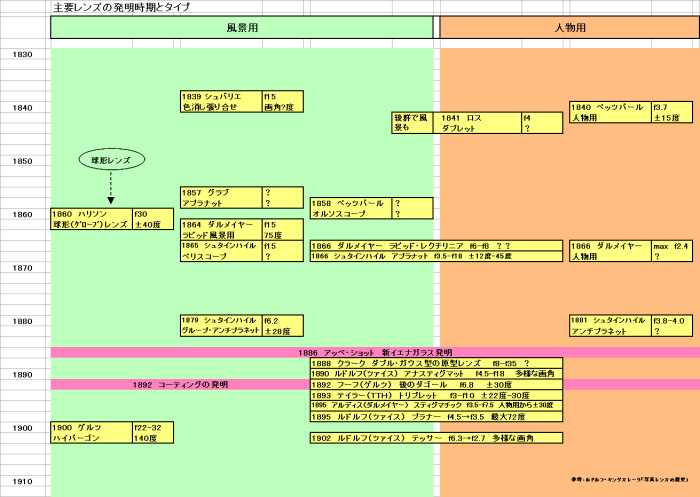This screenshot has width=700, height=497.
Task: Click the 球形レンズ oval shape
Action: 111,160
